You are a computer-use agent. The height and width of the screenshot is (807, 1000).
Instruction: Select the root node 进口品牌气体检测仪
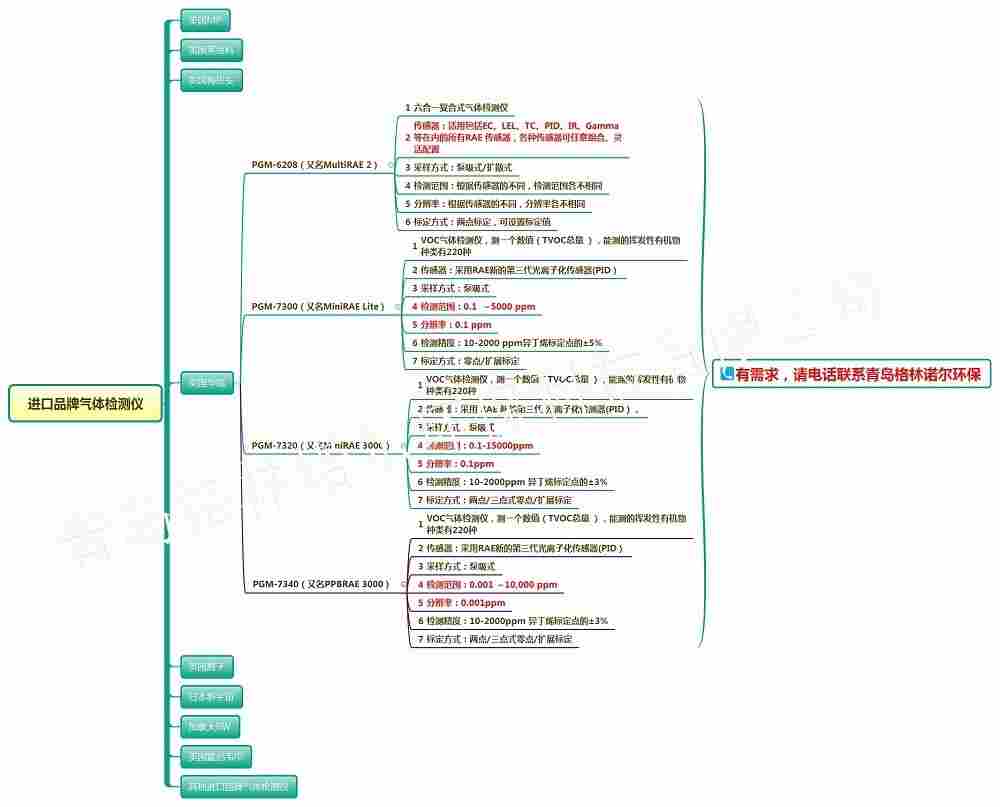point(85,404)
